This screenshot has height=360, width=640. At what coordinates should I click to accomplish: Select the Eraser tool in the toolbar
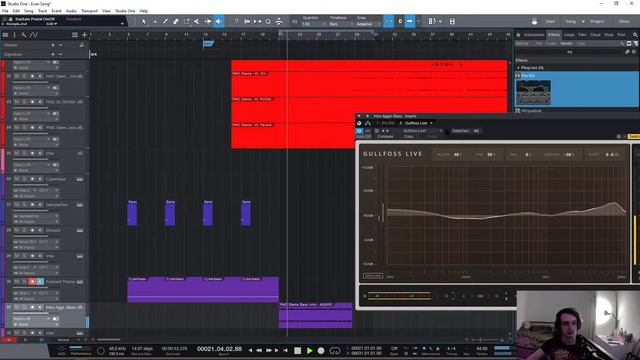tap(176, 21)
